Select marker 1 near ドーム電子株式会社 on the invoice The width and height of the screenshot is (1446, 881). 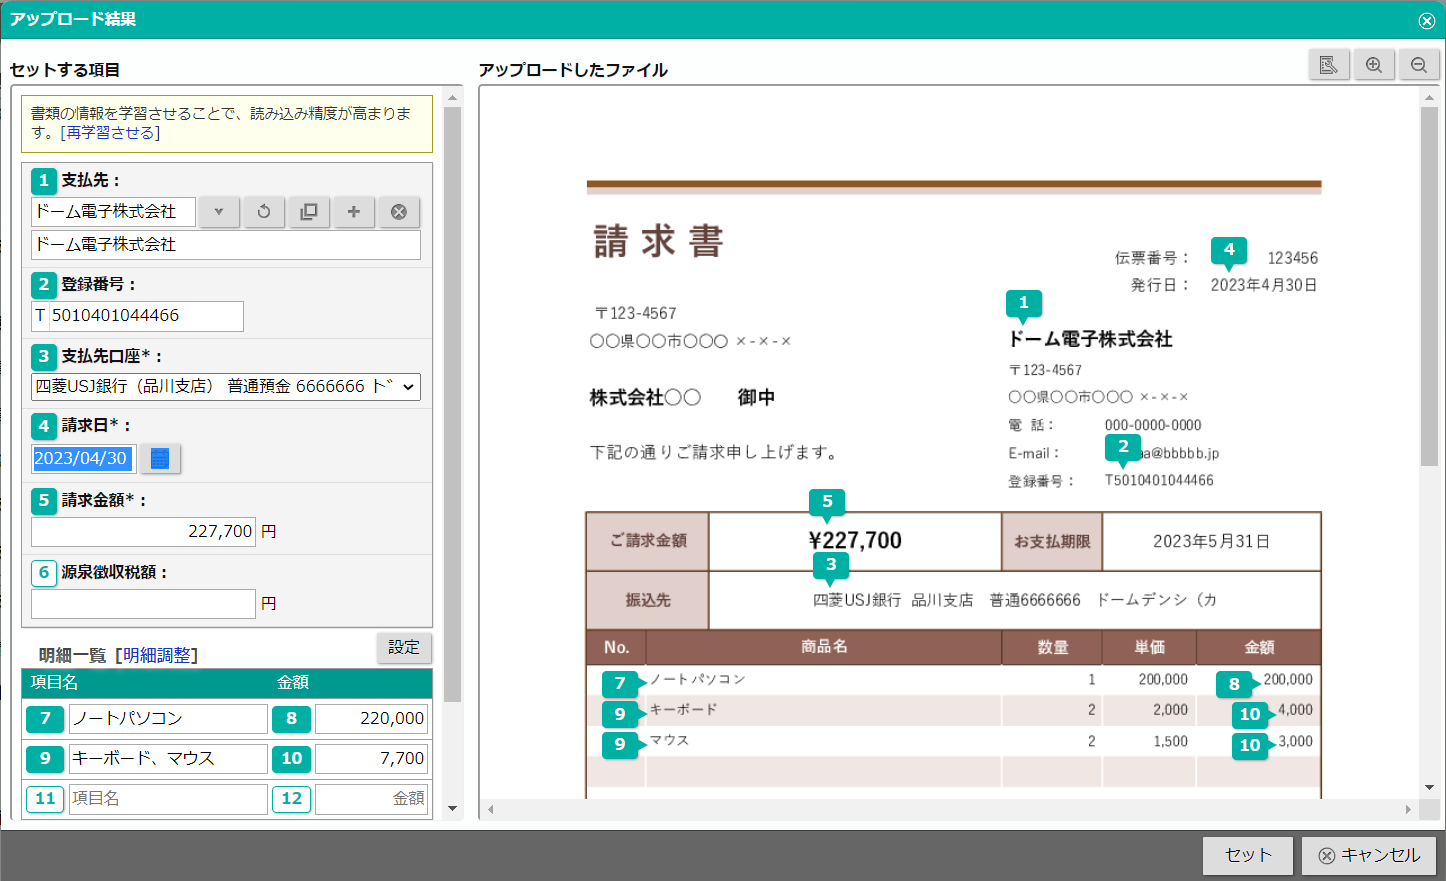click(x=1024, y=303)
